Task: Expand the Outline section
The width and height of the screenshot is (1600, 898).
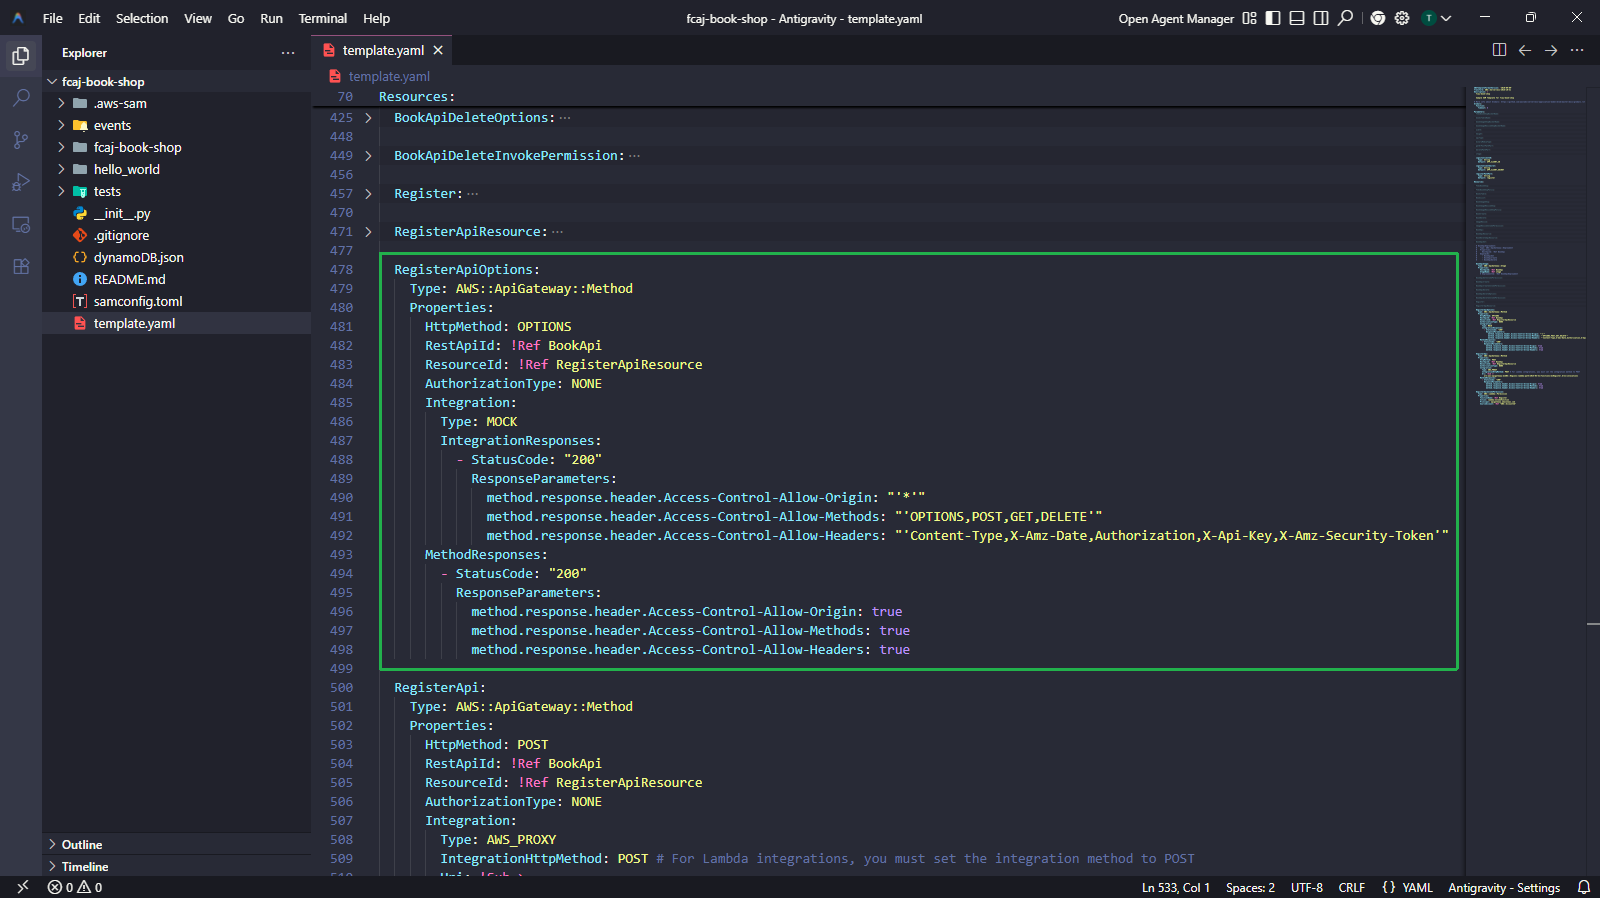Action: pyautogui.click(x=176, y=845)
